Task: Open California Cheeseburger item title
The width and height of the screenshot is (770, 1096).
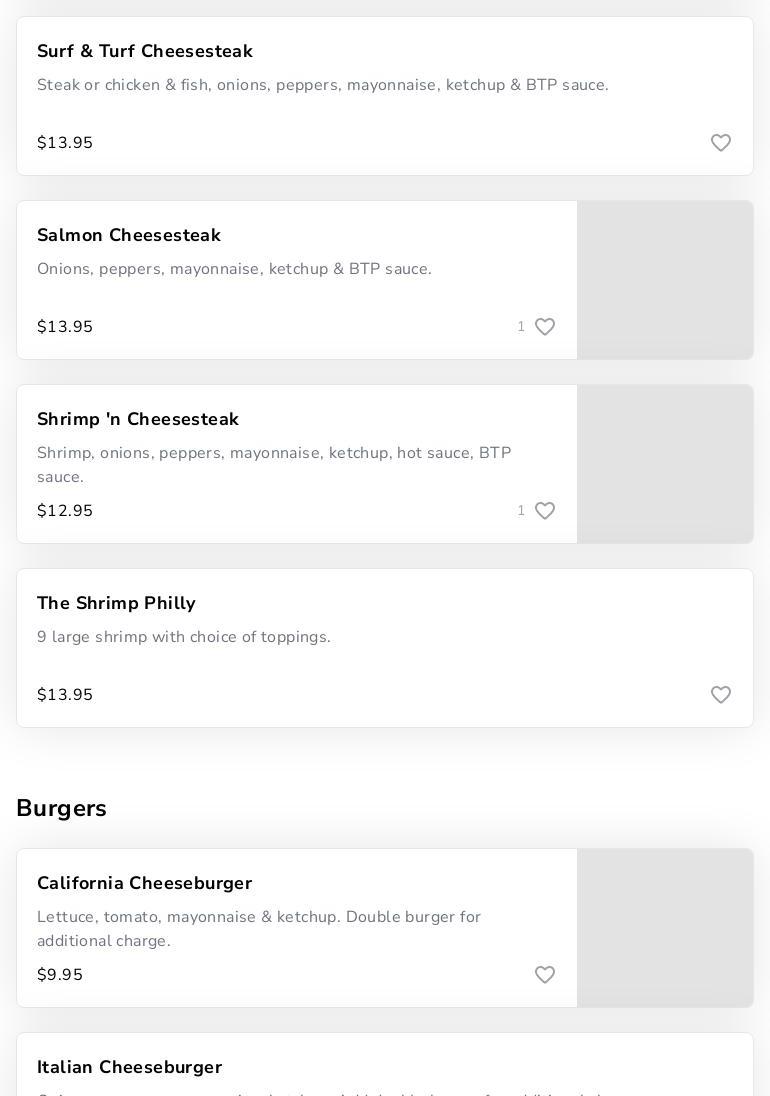Action: click(144, 883)
